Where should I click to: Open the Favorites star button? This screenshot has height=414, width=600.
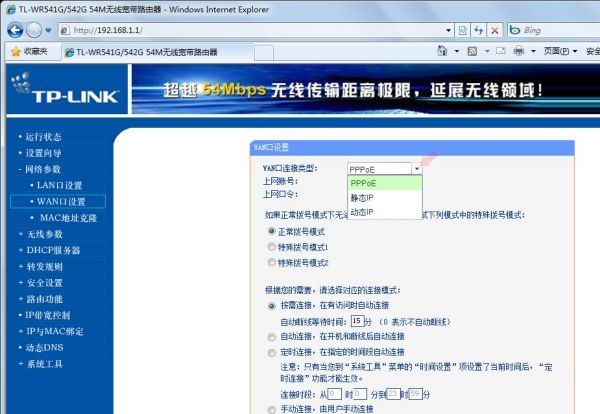point(16,52)
